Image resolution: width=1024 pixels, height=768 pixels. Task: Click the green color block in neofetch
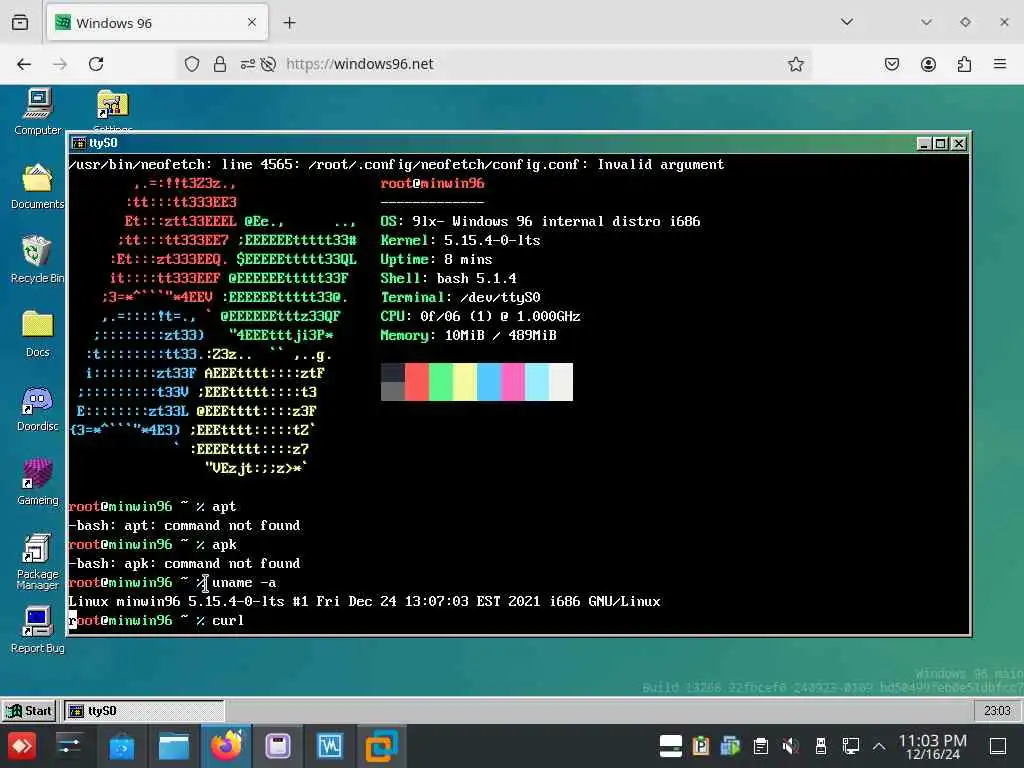tap(441, 382)
